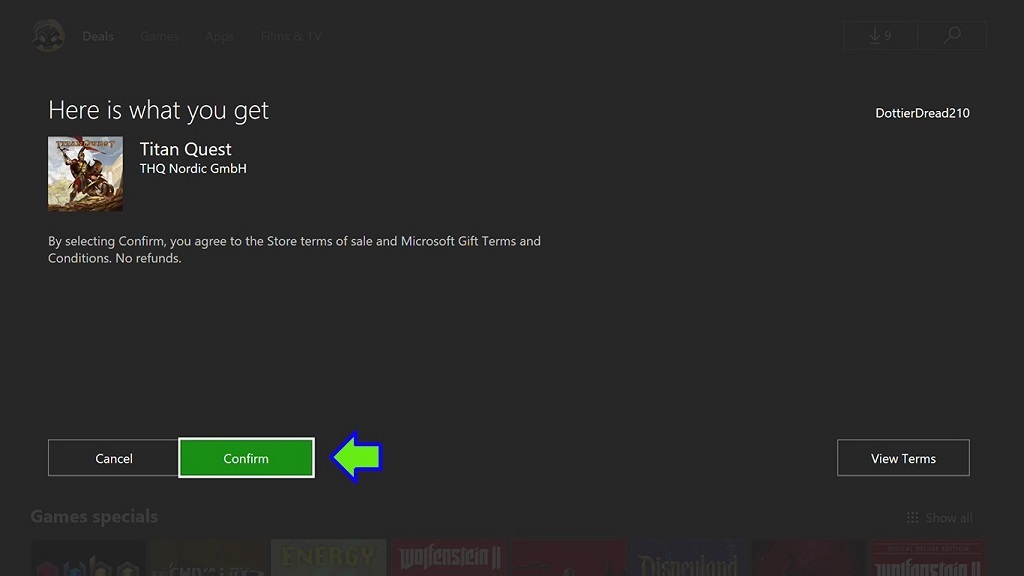1024x576 pixels.
Task: Open the Films & TV tab
Action: [291, 37]
